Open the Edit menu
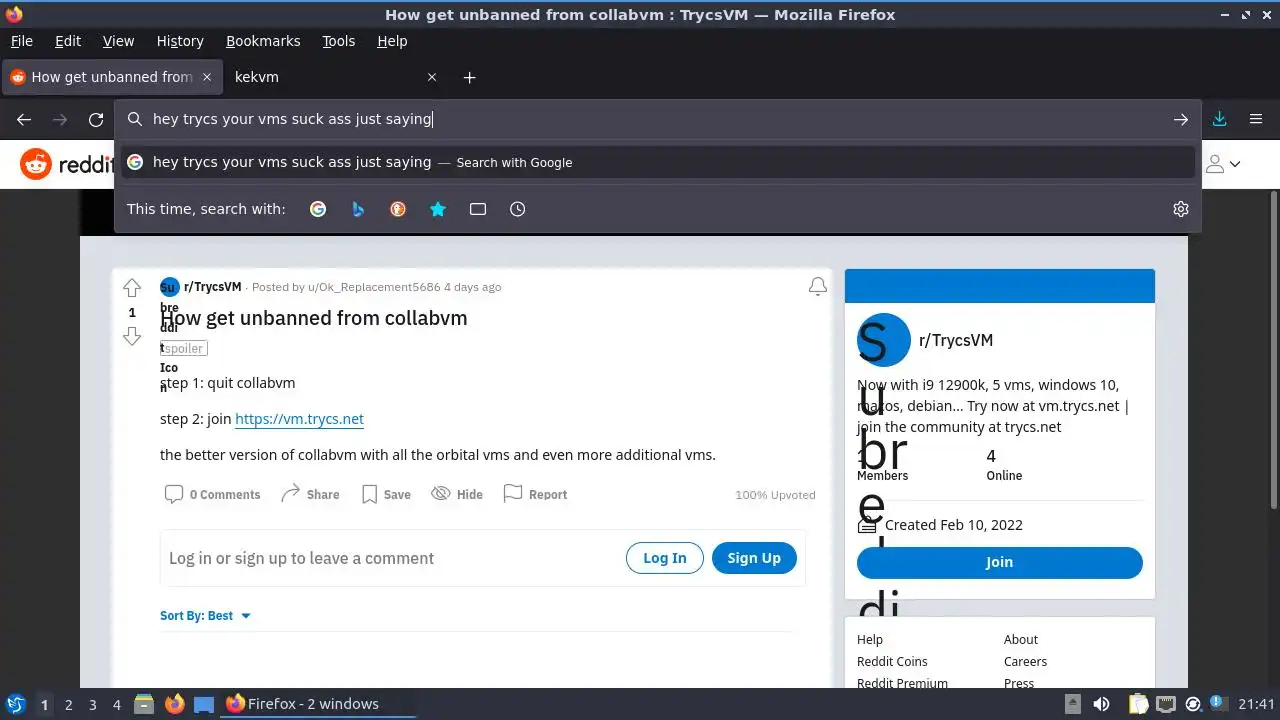 point(68,41)
